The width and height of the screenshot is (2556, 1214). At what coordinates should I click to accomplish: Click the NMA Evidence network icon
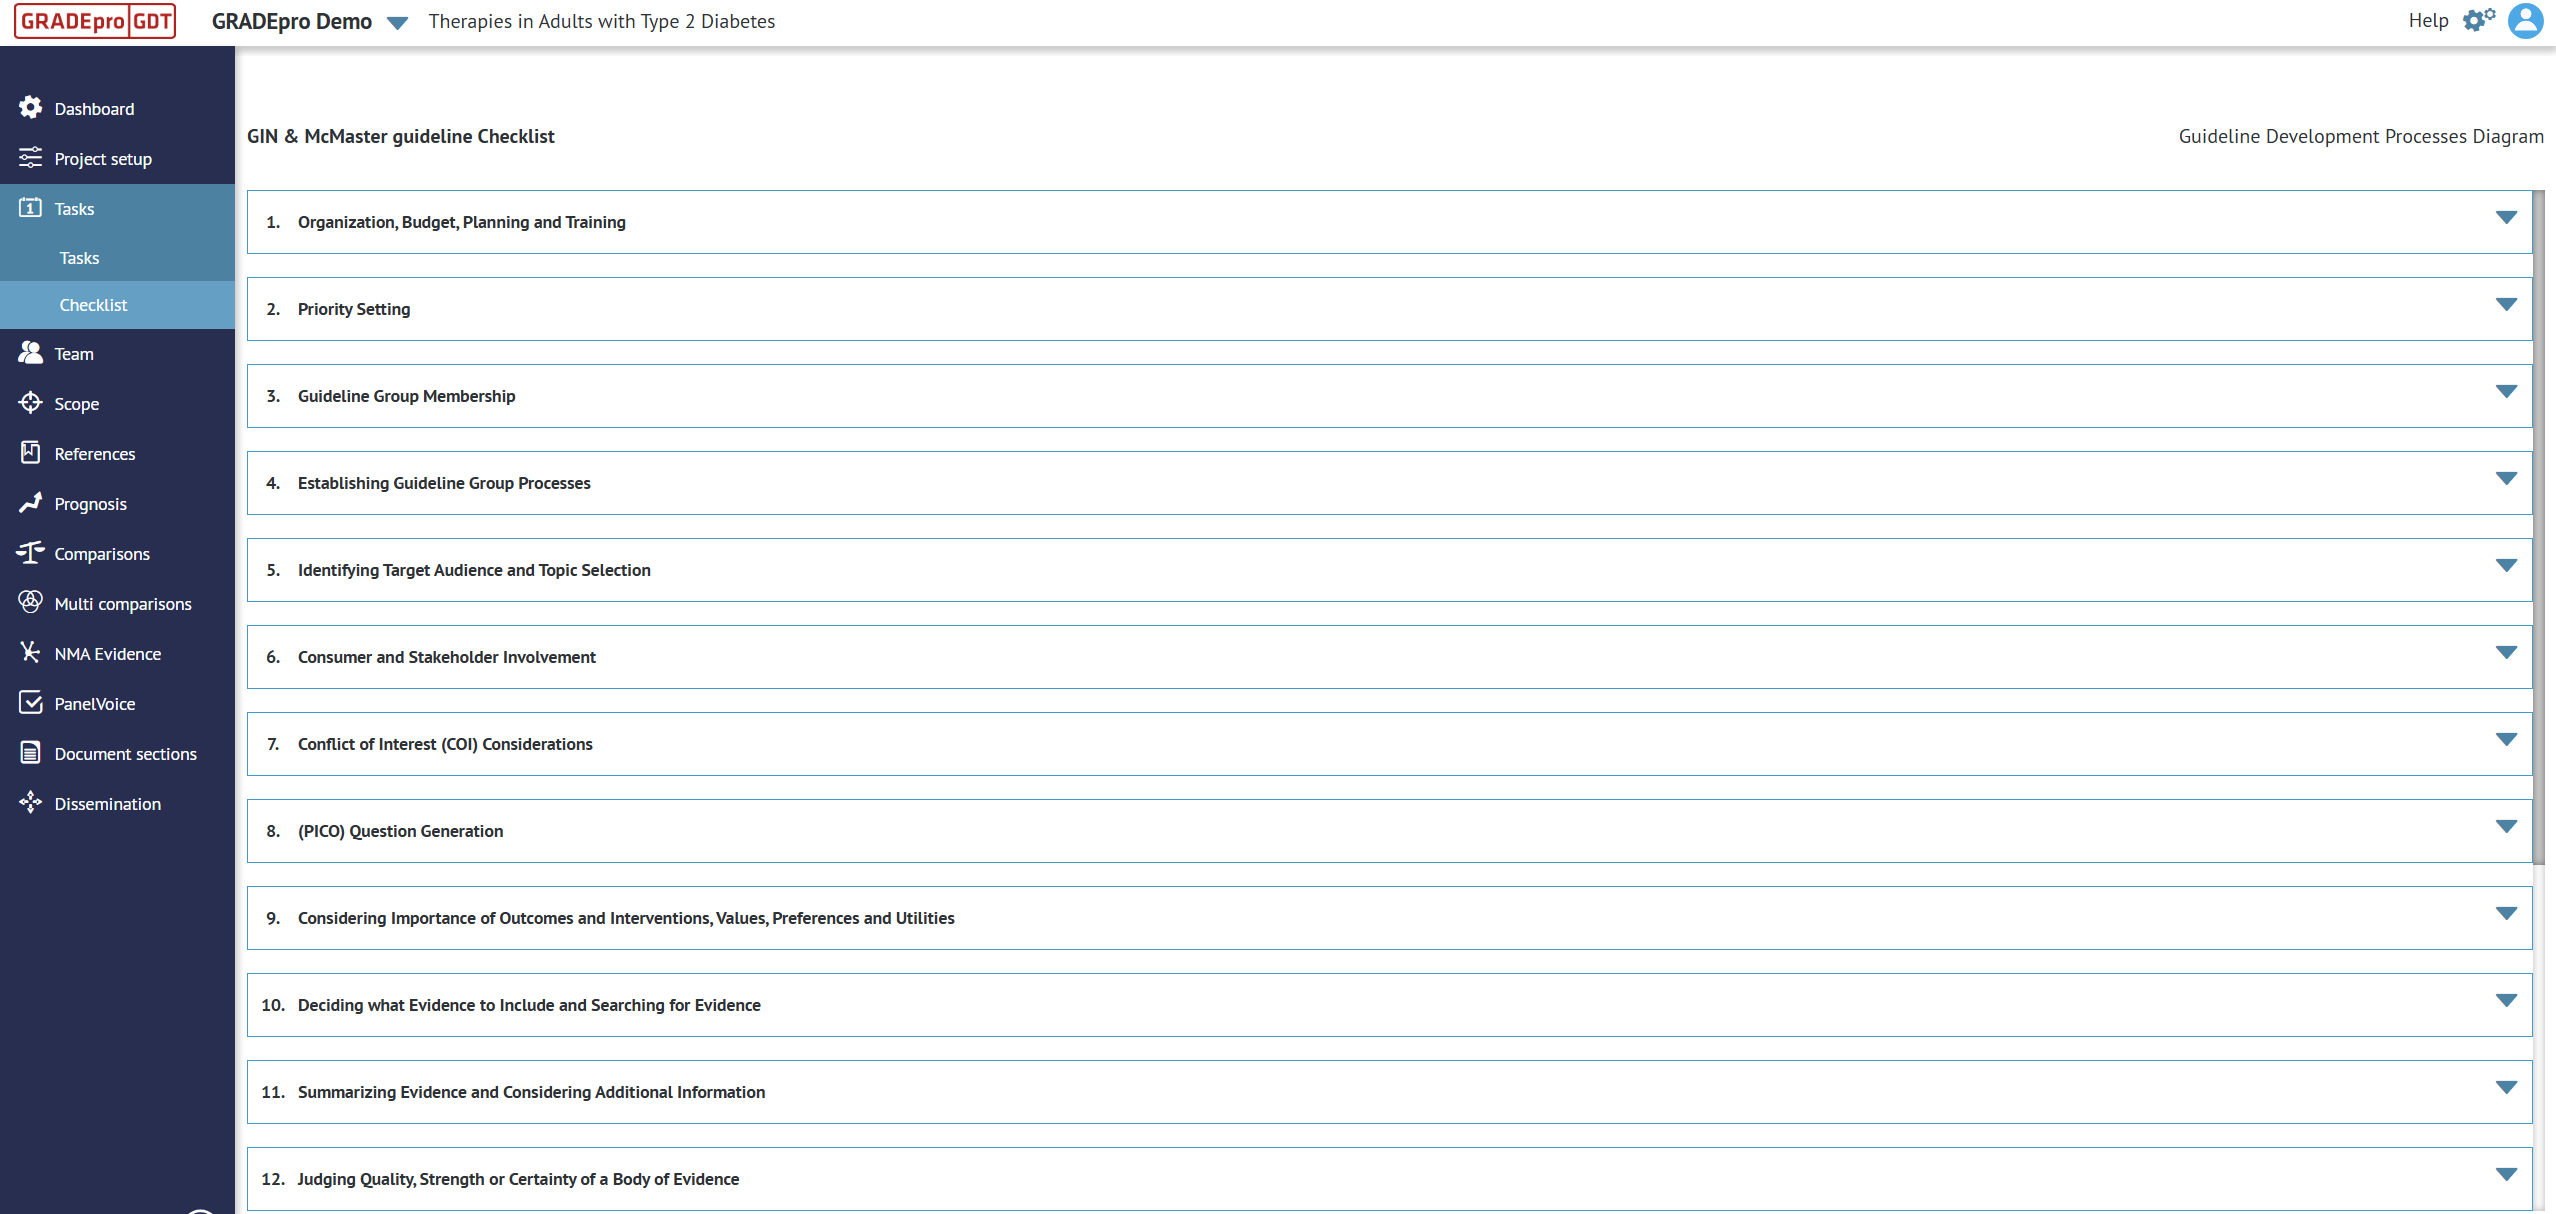pyautogui.click(x=30, y=652)
